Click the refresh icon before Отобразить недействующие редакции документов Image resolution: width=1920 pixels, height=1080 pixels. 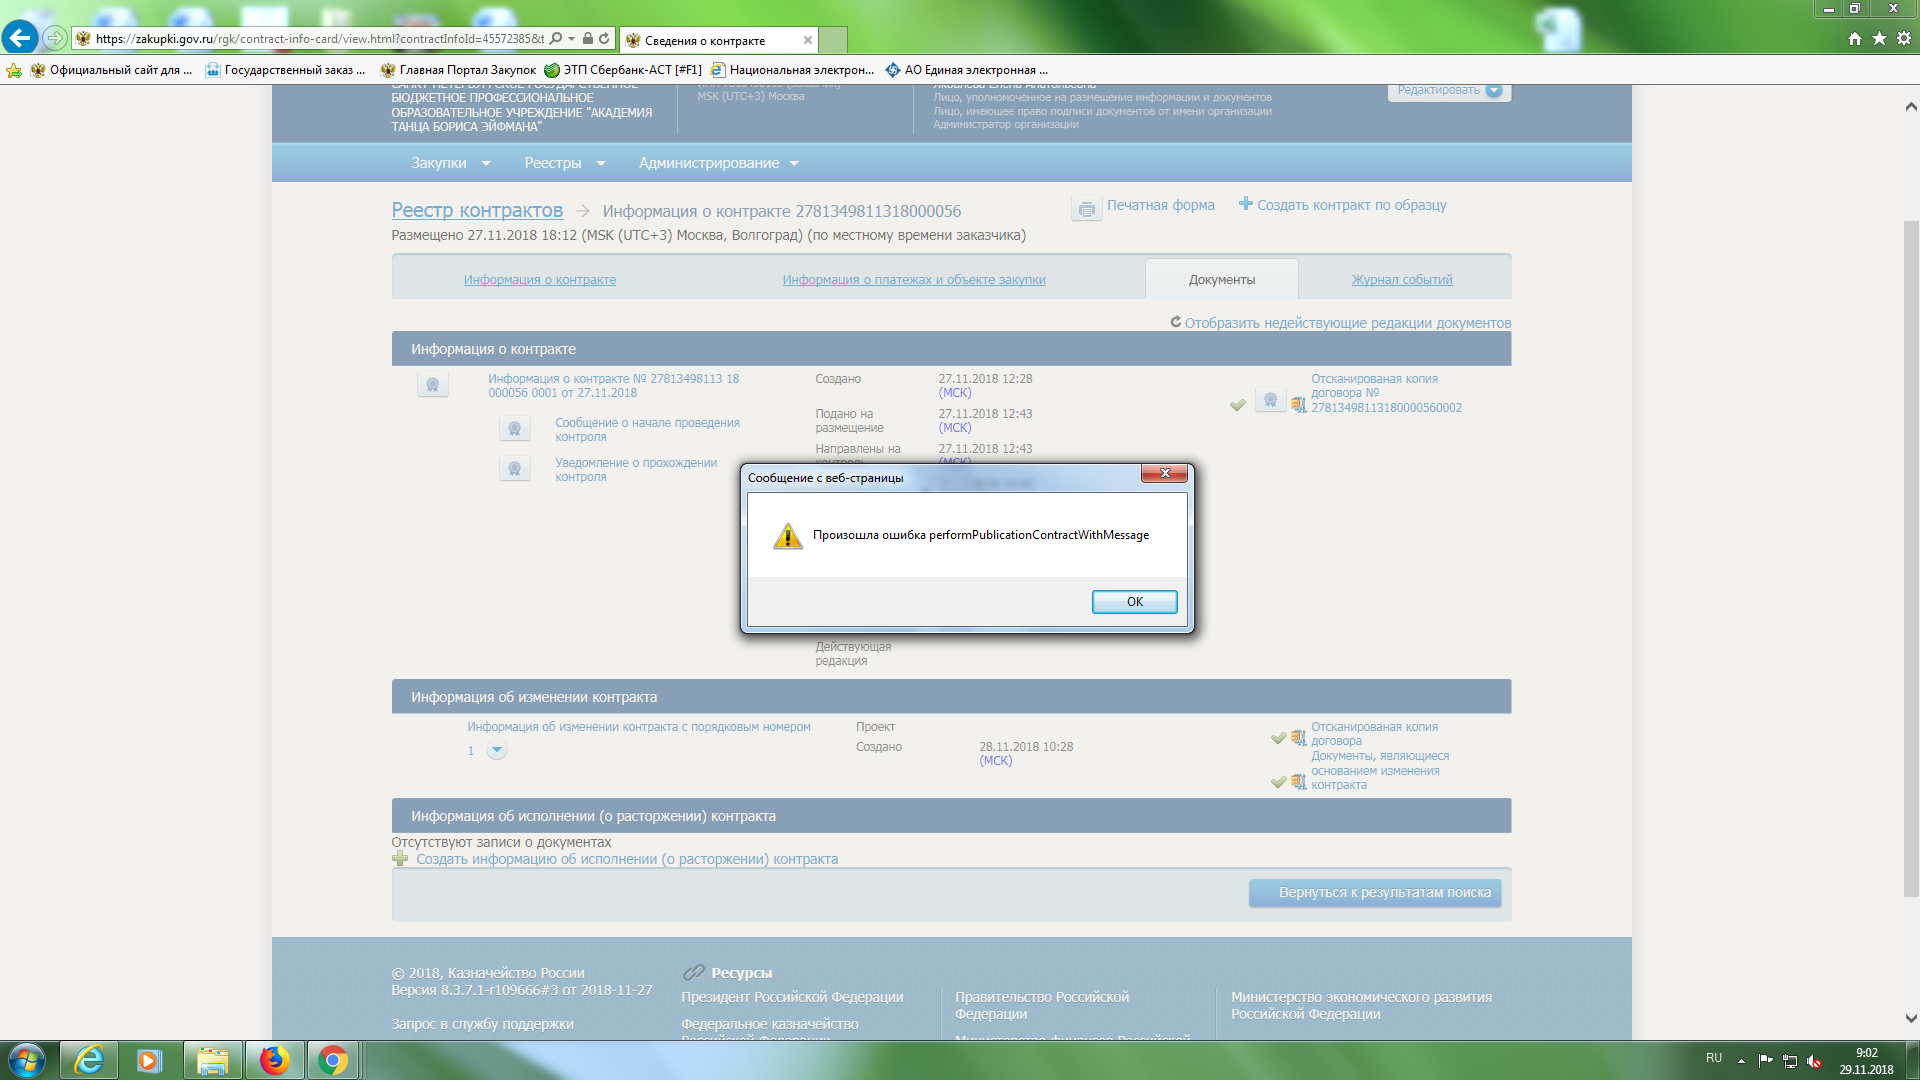[x=1175, y=322]
